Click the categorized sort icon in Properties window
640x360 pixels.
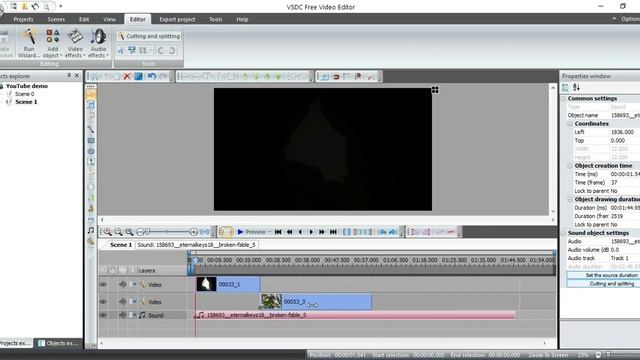pos(565,87)
